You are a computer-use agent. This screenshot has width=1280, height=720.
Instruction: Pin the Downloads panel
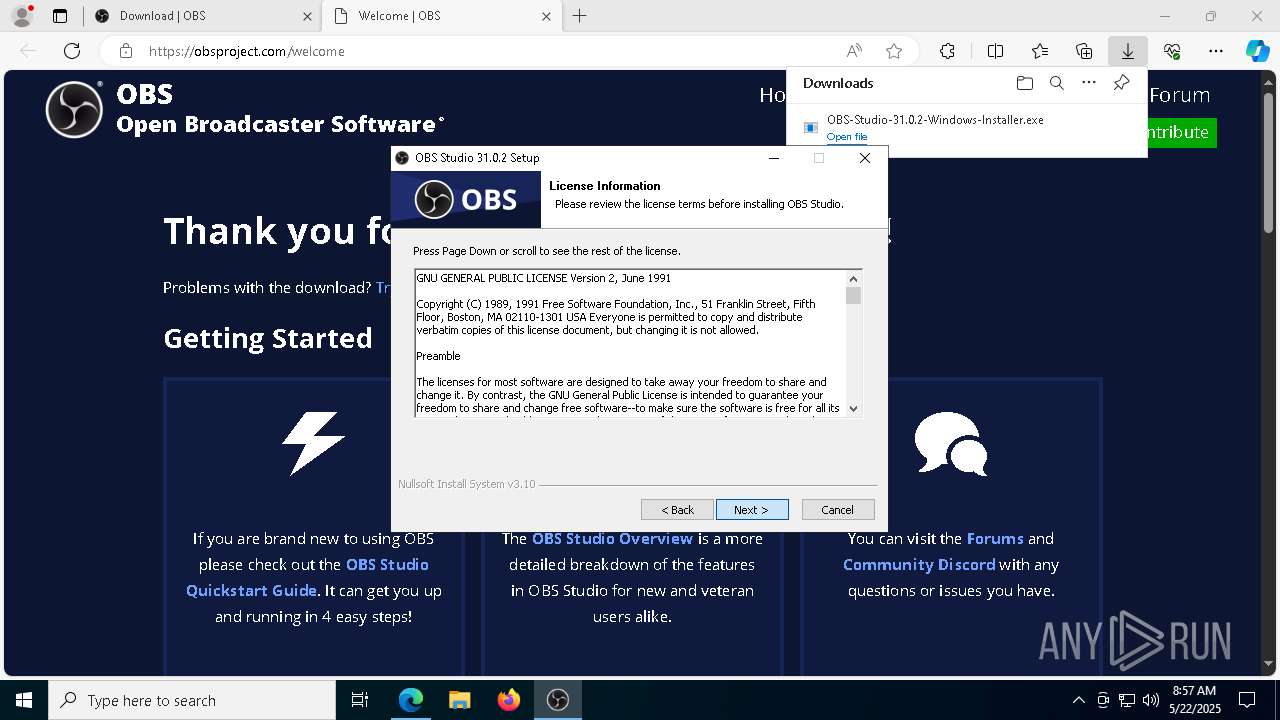click(x=1121, y=83)
